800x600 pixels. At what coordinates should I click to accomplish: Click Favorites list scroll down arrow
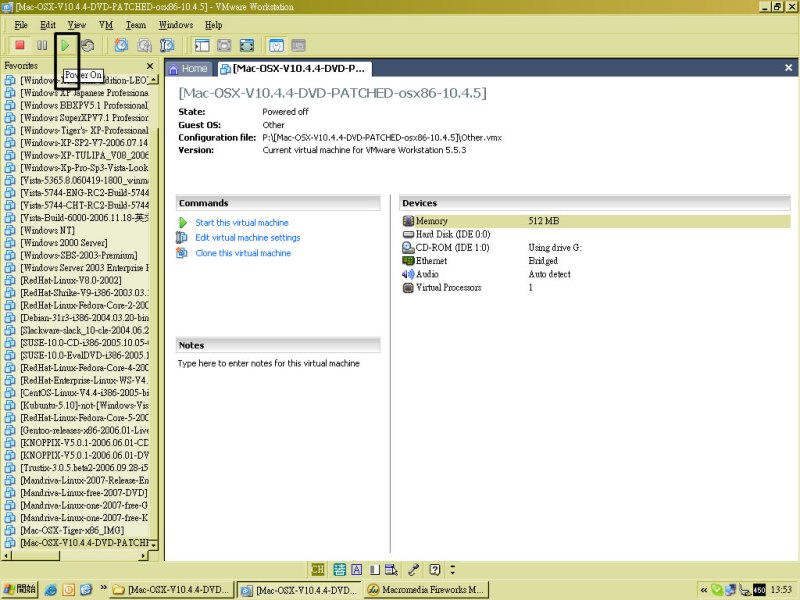pos(154,545)
